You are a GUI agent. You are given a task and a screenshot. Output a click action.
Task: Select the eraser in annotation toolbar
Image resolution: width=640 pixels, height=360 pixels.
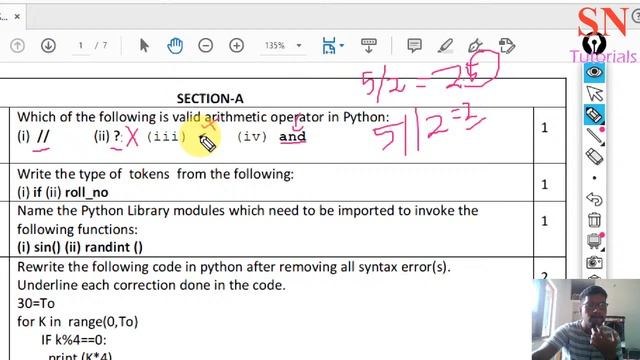[x=594, y=157]
